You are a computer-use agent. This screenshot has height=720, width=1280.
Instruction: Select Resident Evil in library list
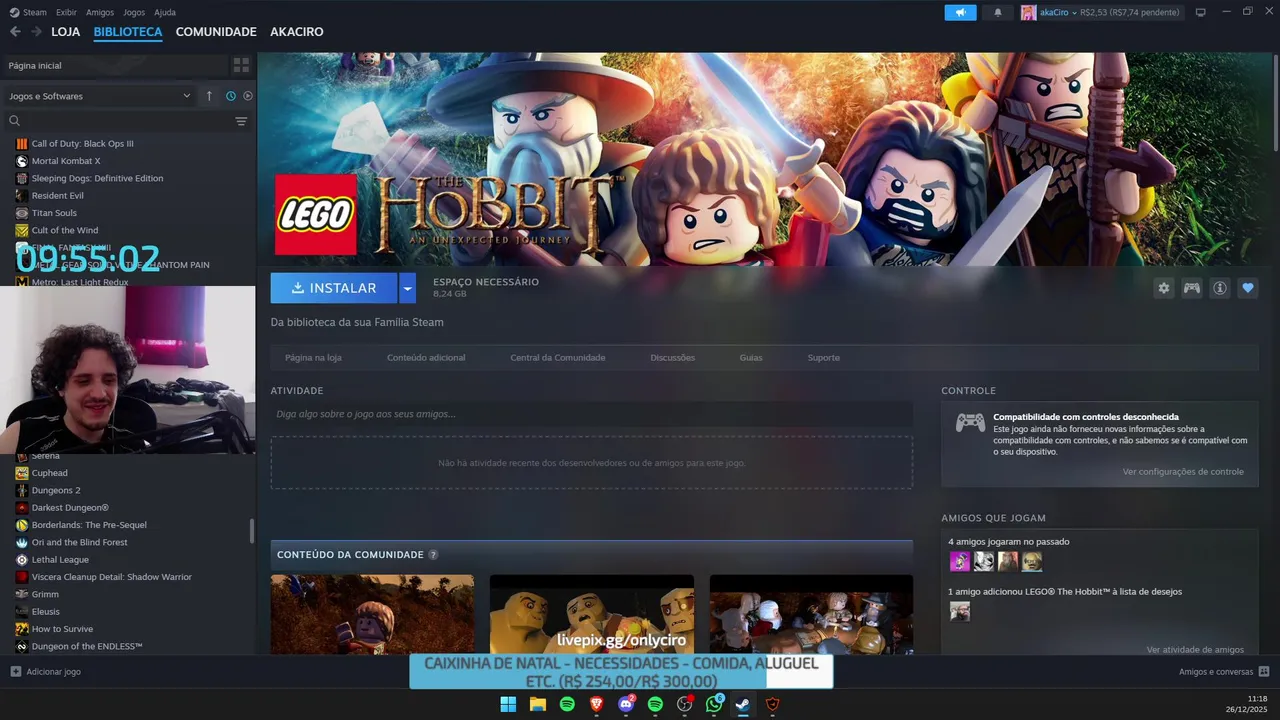click(x=58, y=196)
